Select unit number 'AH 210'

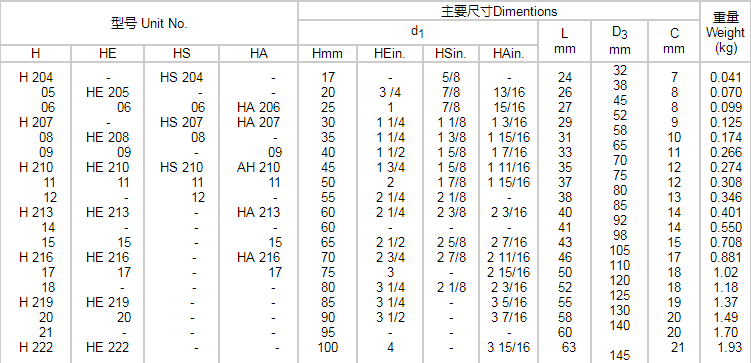tap(259, 168)
